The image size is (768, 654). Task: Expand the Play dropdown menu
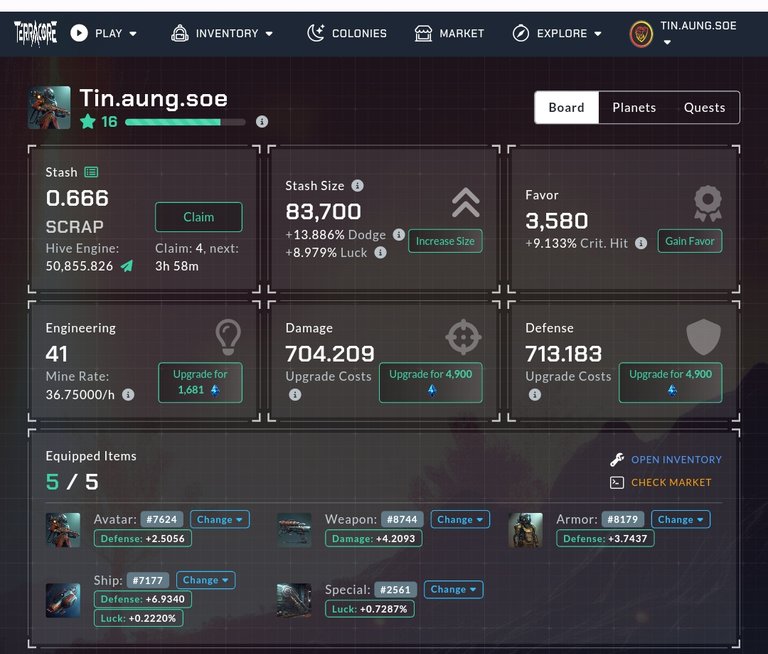pyautogui.click(x=133, y=34)
